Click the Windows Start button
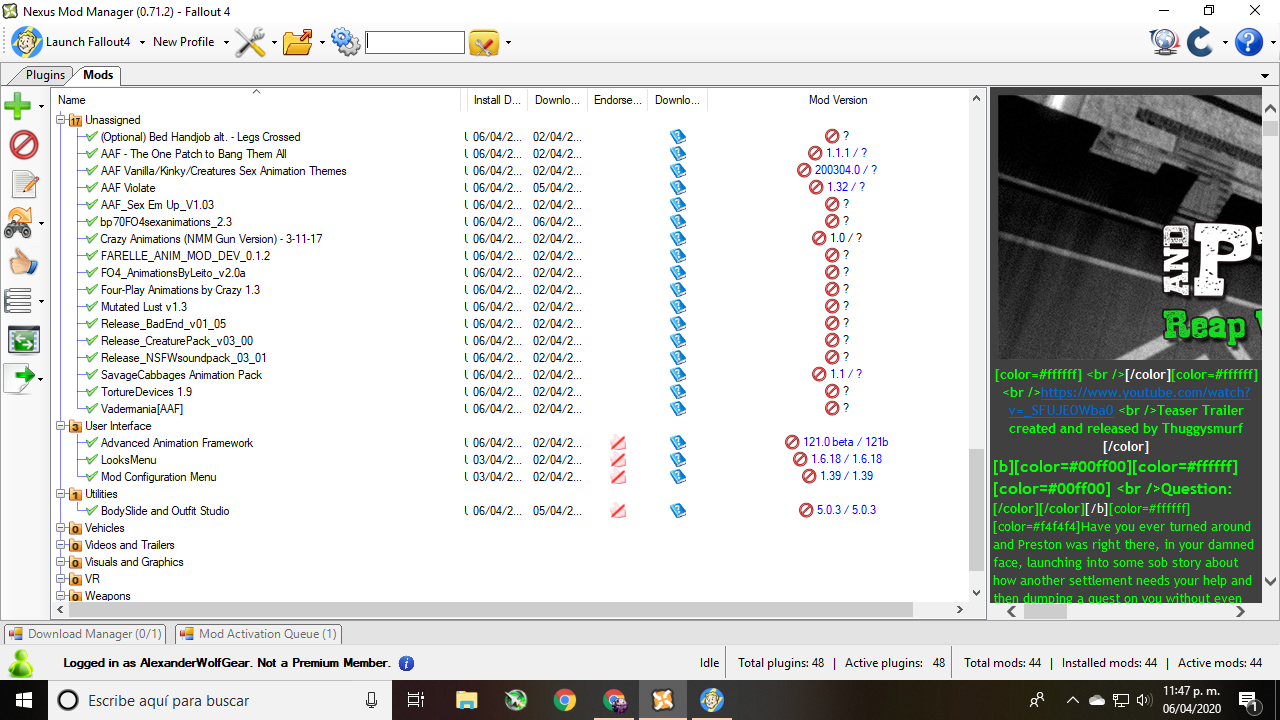This screenshot has height=720, width=1280. (23, 700)
